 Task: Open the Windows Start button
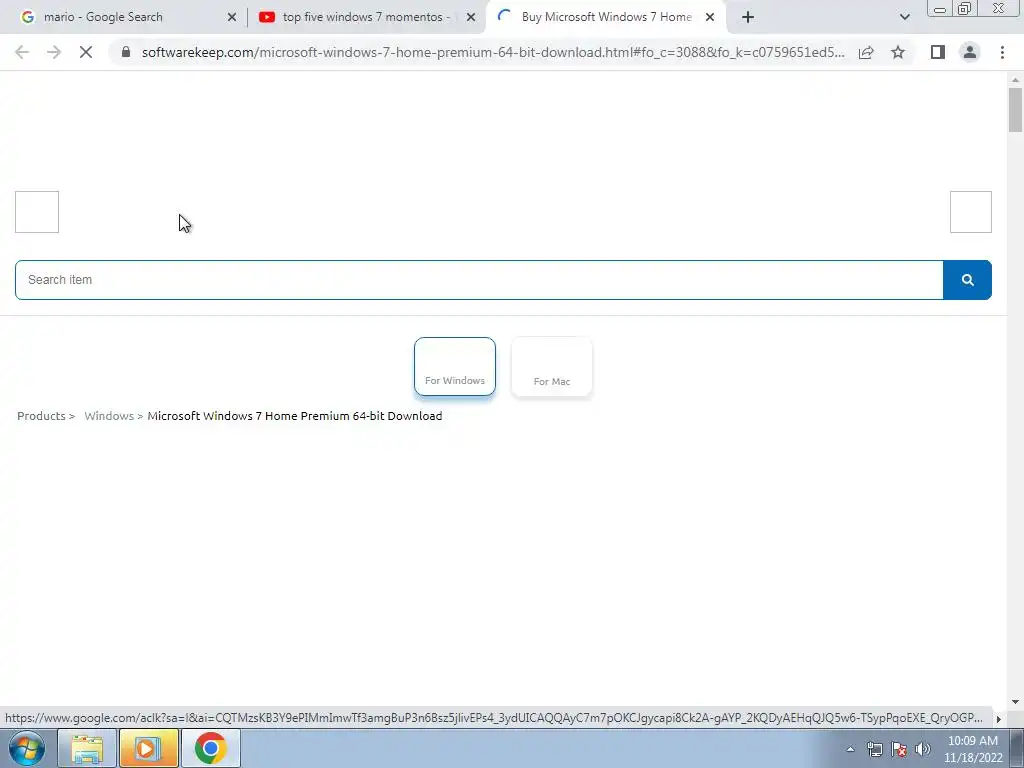(x=27, y=748)
